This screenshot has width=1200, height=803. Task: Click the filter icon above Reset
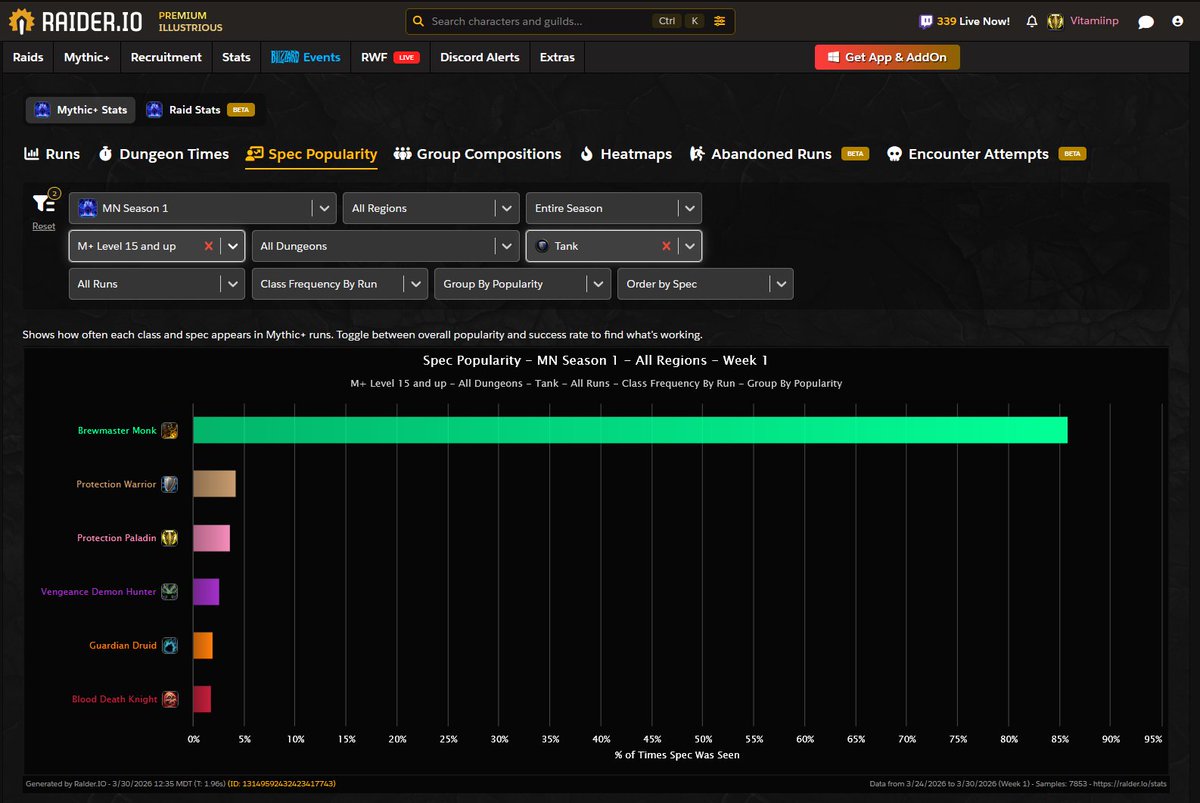point(43,203)
